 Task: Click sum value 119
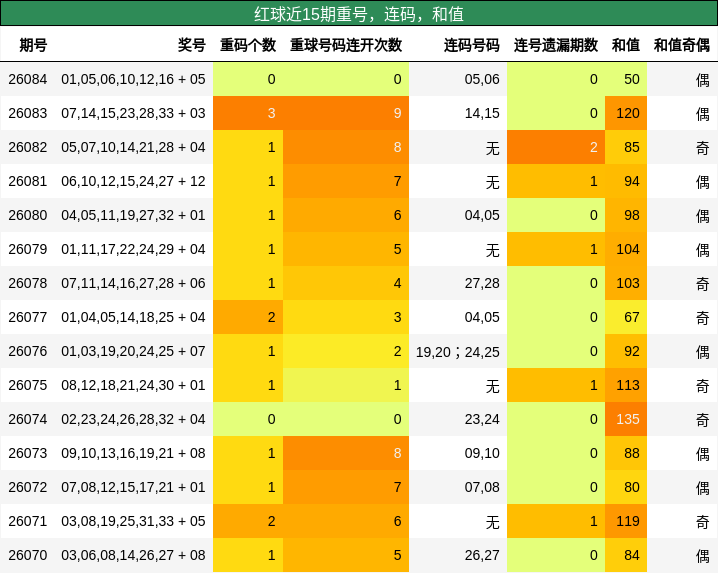pos(628,521)
